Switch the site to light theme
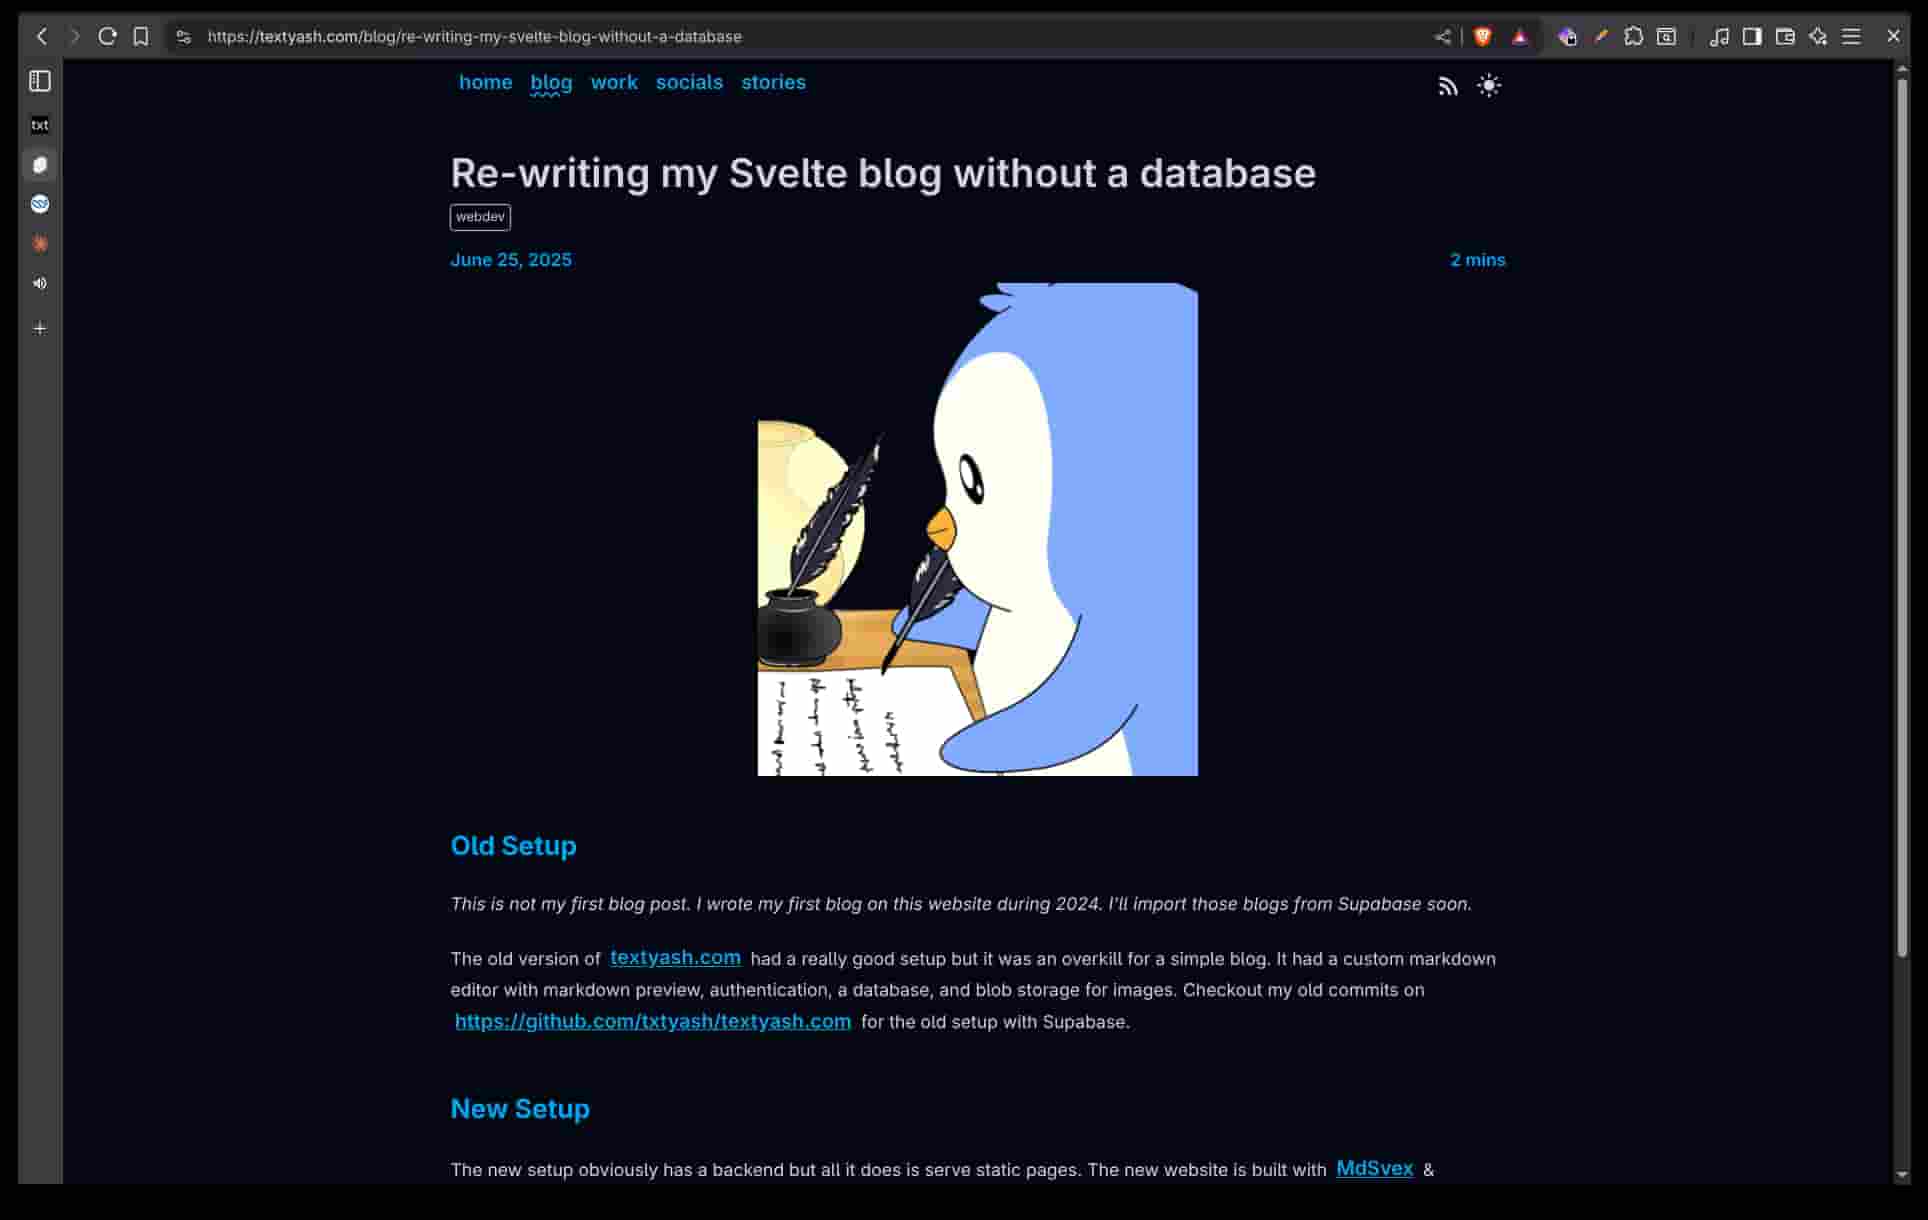The width and height of the screenshot is (1928, 1220). tap(1489, 86)
